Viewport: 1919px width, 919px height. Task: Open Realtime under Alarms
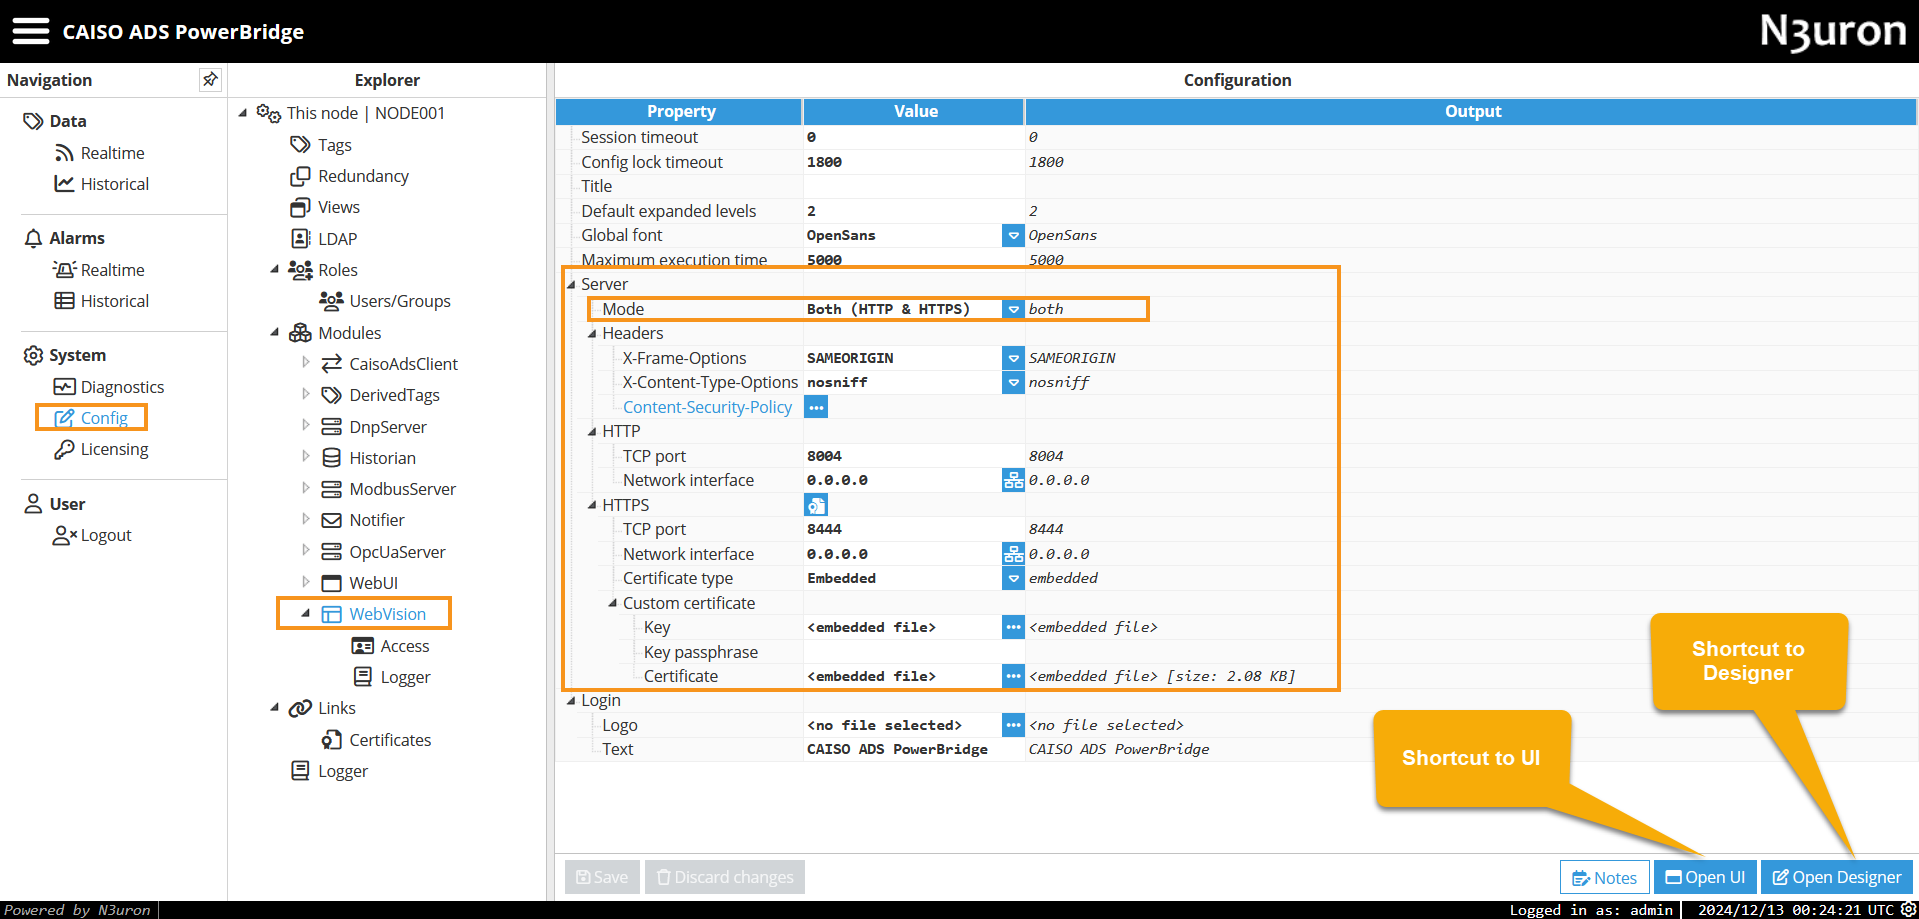point(99,270)
